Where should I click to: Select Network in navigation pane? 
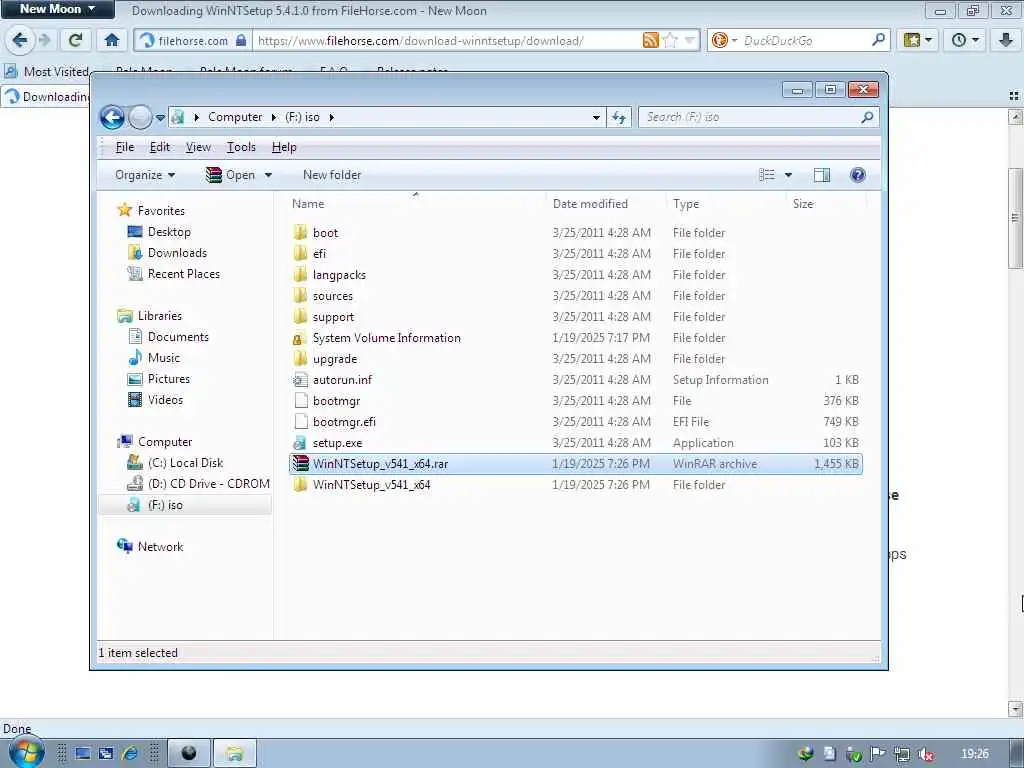coord(160,547)
